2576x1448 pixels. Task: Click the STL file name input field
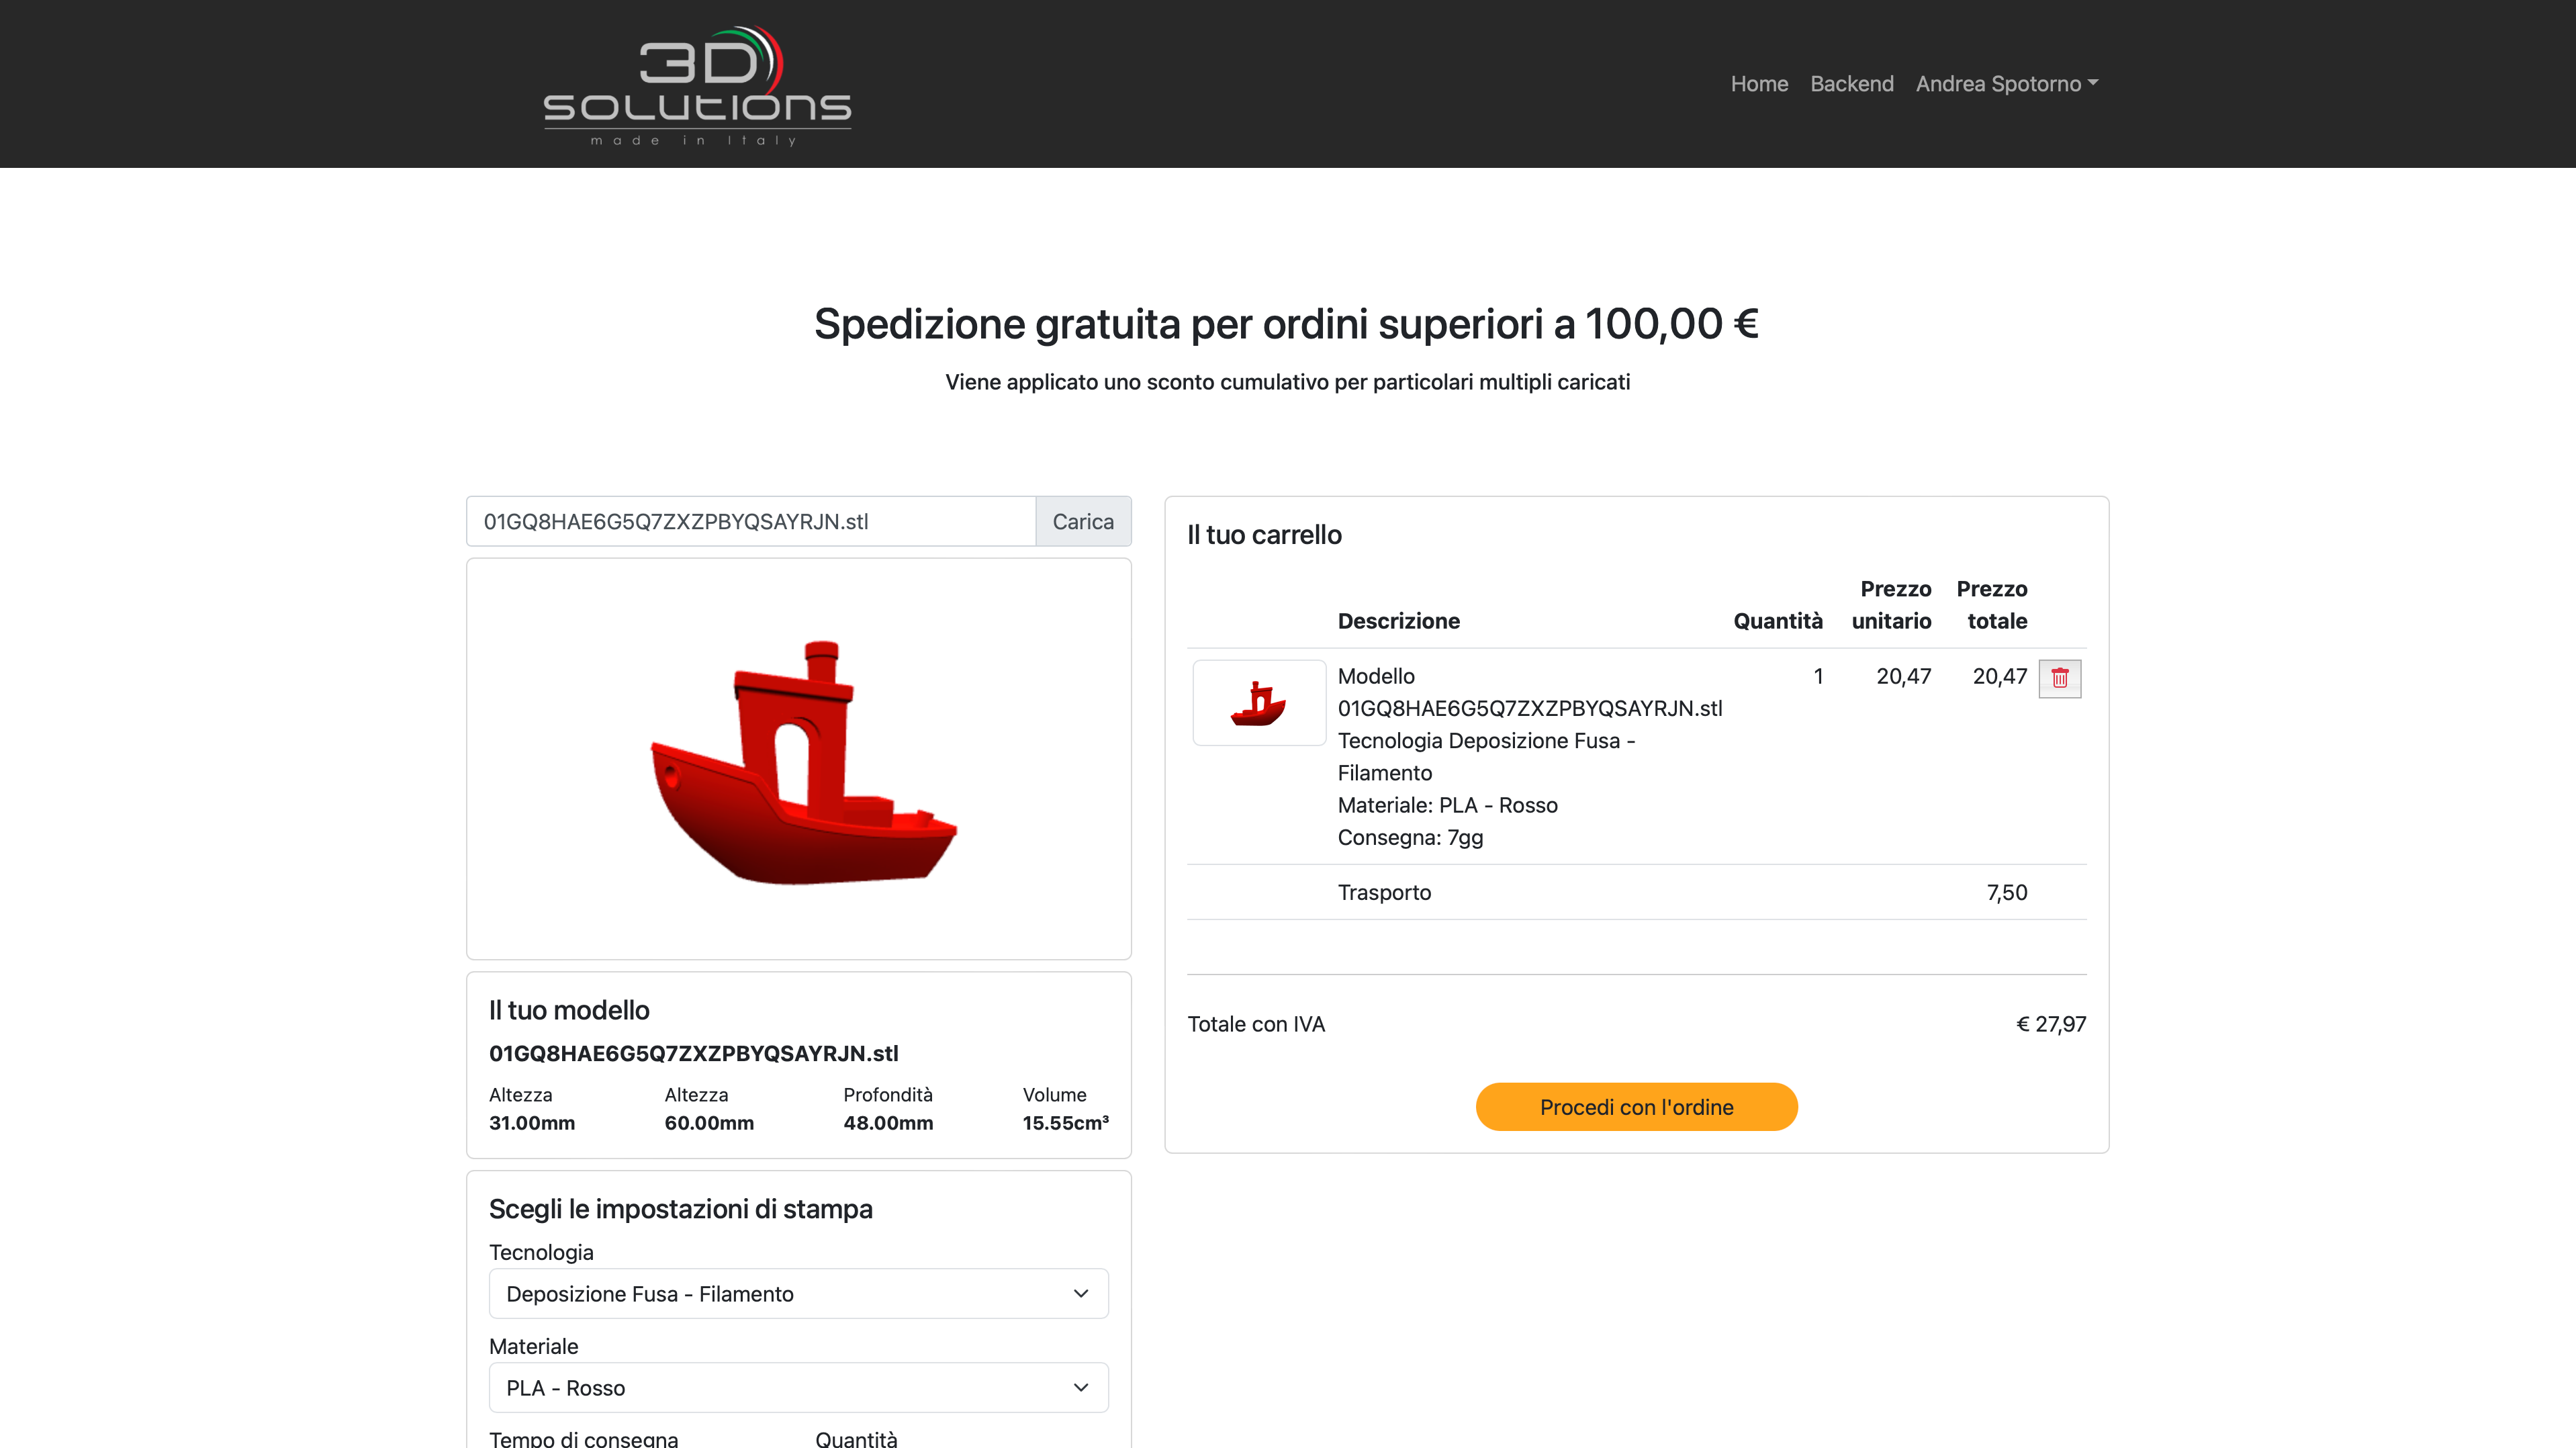point(751,521)
